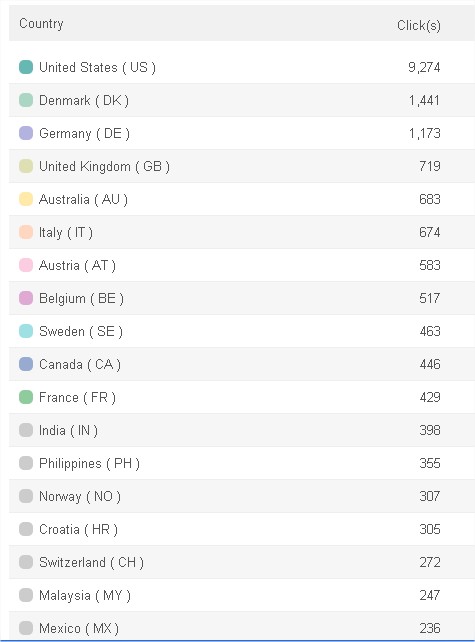
Task: Select the France green color swatch
Action: pyautogui.click(x=26, y=397)
